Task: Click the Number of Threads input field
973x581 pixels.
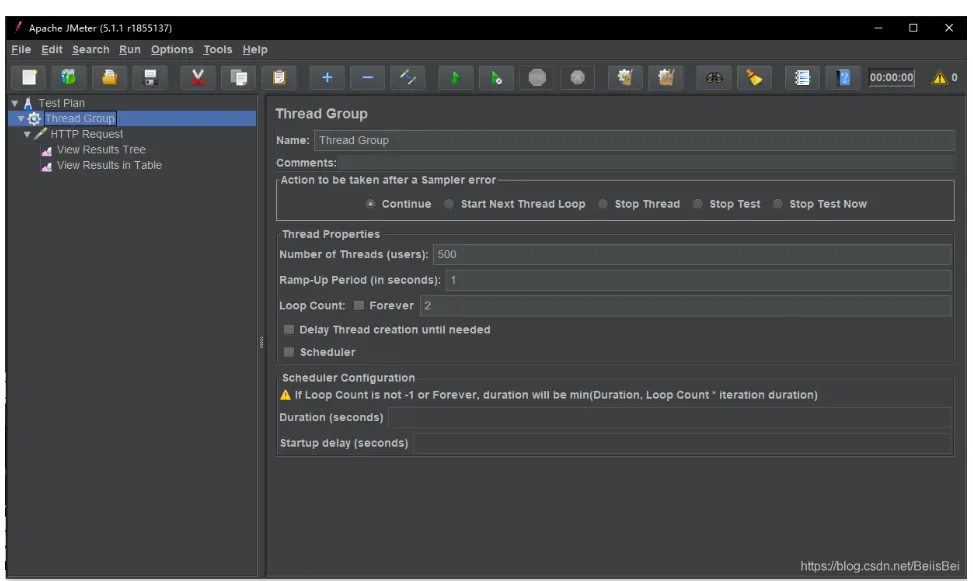Action: 690,255
